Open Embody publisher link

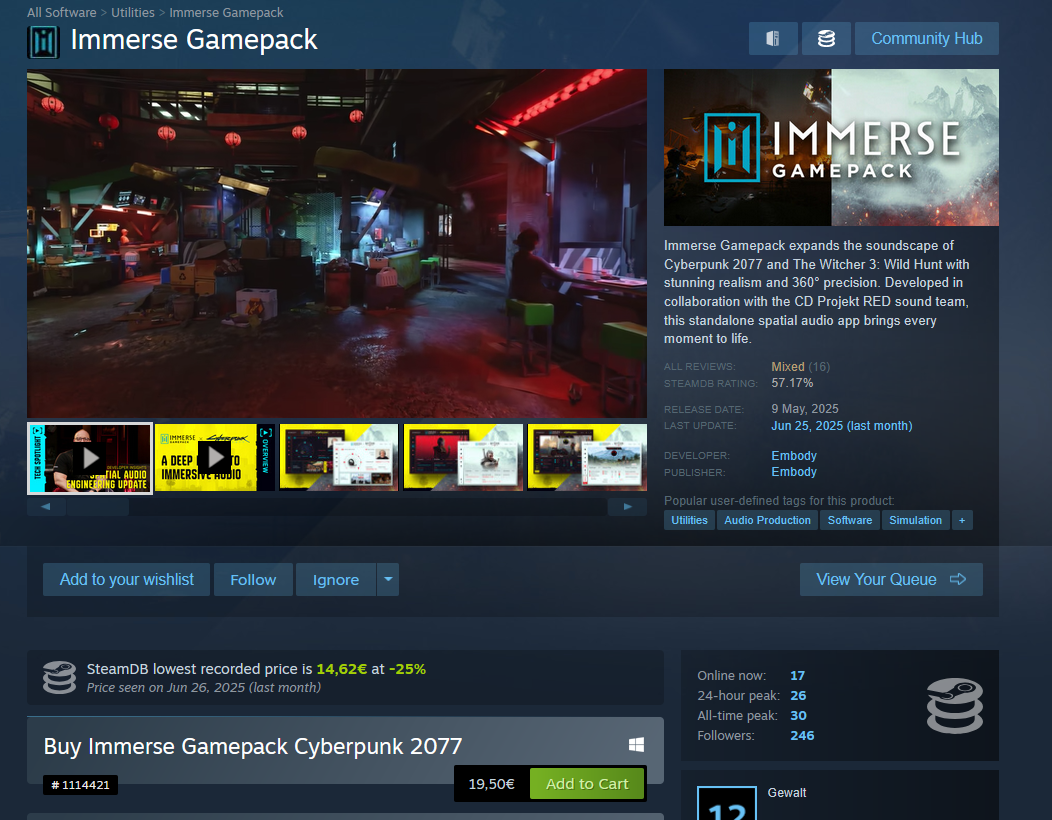[794, 472]
